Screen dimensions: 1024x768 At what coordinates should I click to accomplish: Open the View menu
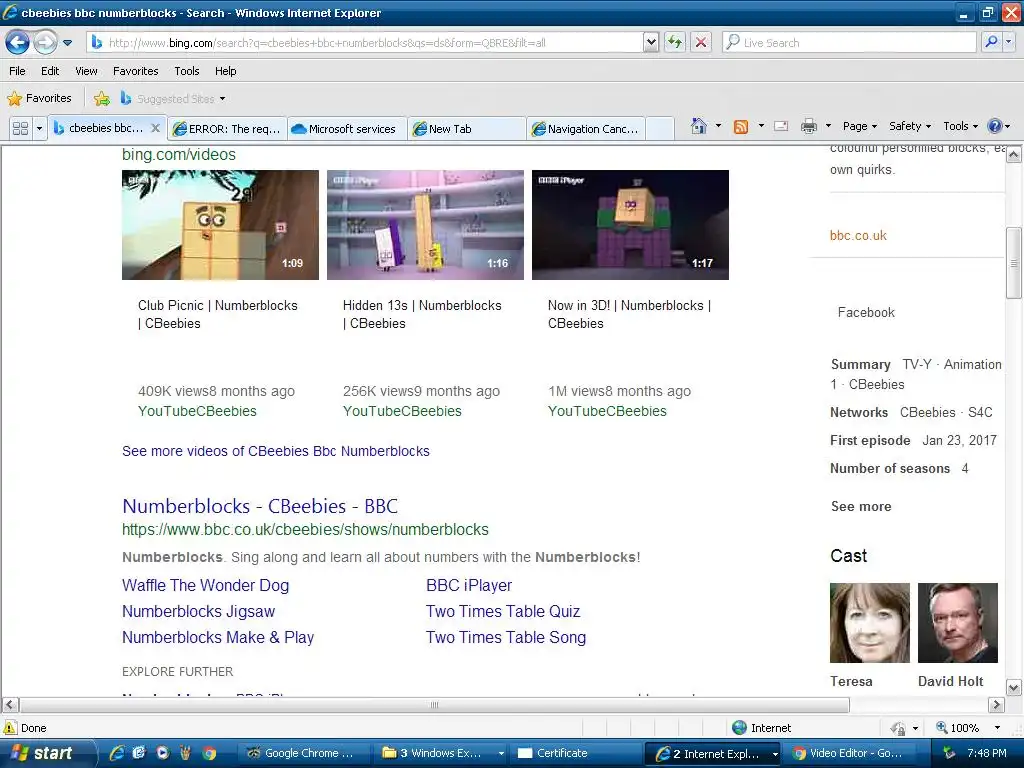point(86,71)
